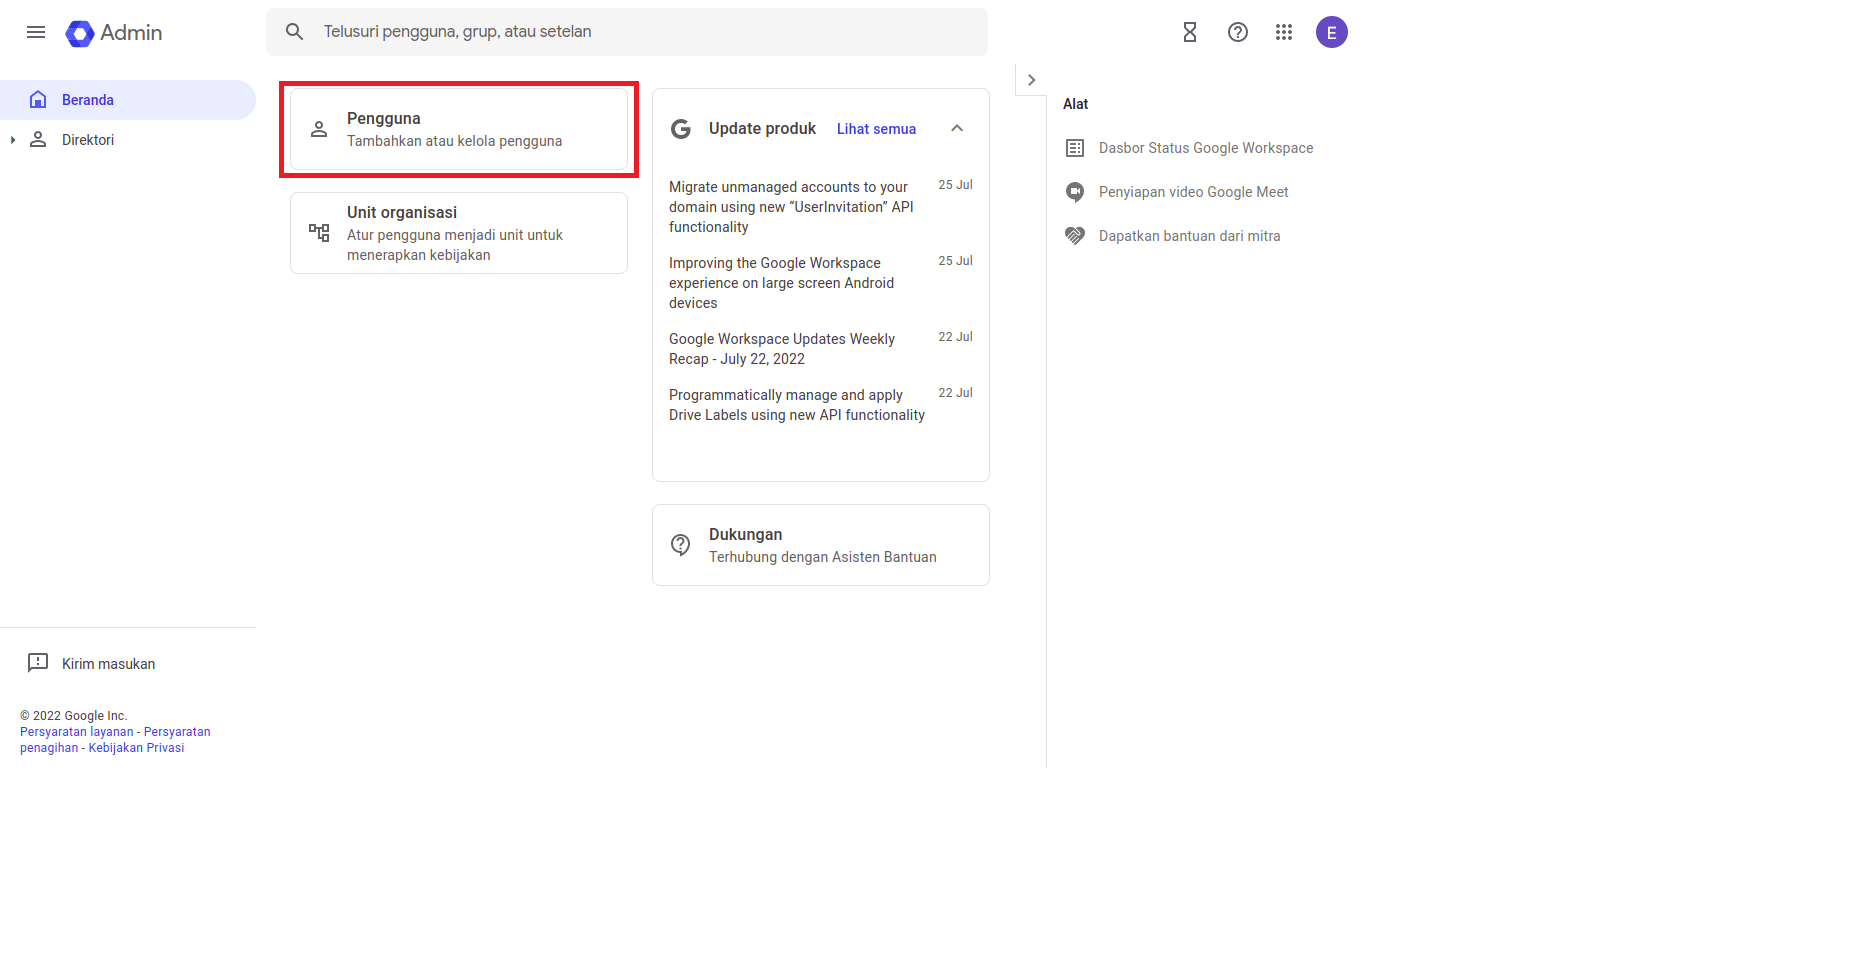Click the search magnifier icon
Image resolution: width=1852 pixels, height=960 pixels.
click(294, 32)
